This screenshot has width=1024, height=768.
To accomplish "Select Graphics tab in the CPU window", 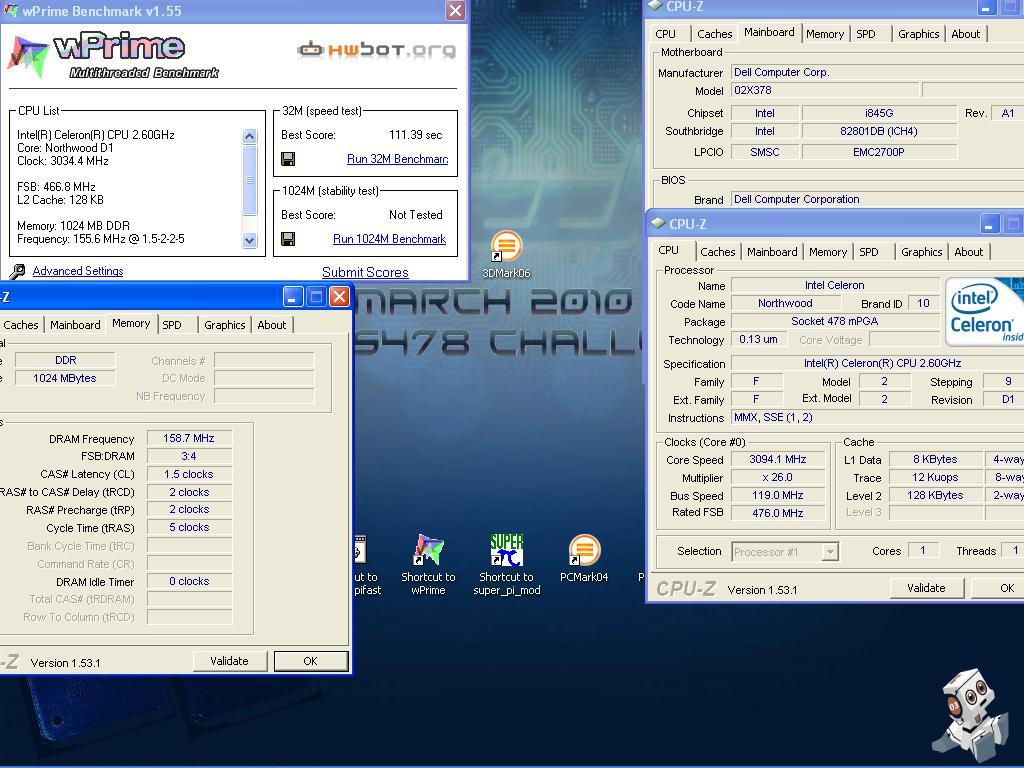I will coord(921,252).
